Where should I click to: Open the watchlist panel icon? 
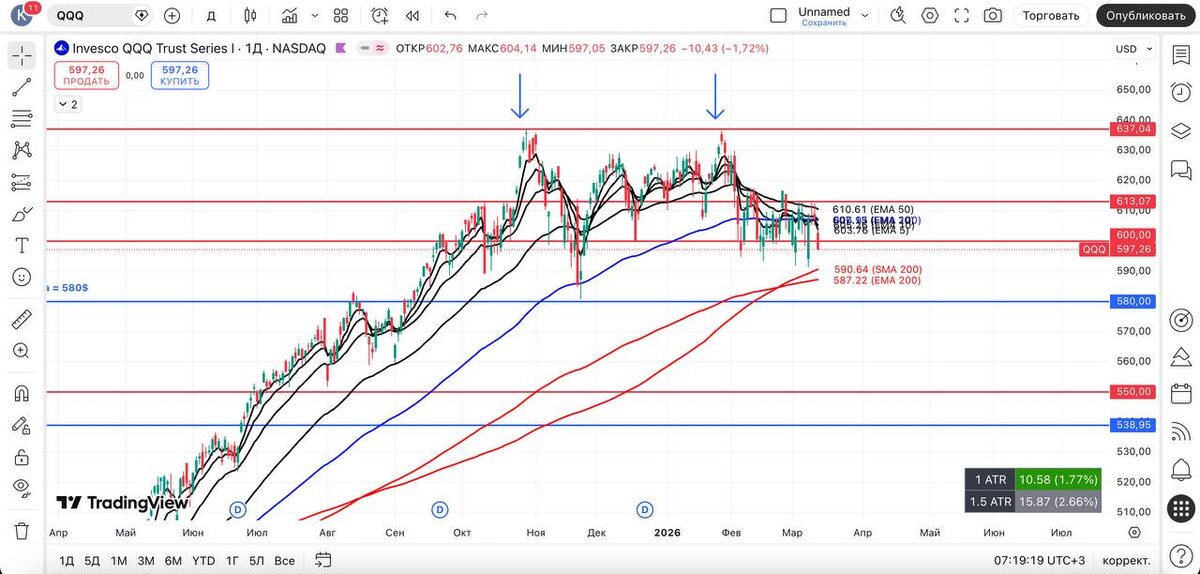click(x=1182, y=55)
